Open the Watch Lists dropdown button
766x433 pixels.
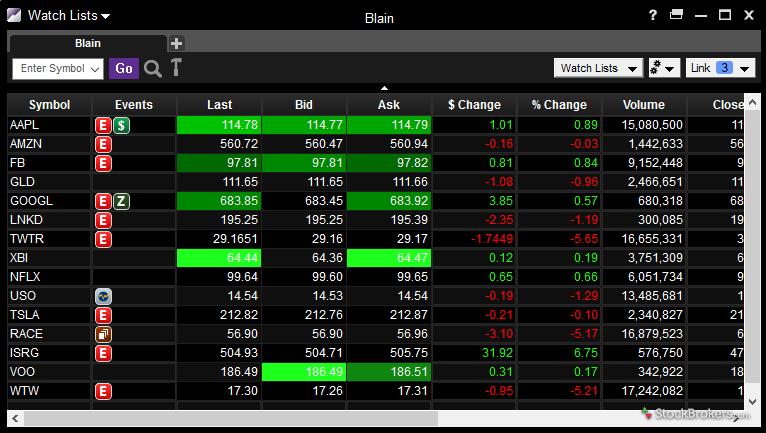point(598,68)
